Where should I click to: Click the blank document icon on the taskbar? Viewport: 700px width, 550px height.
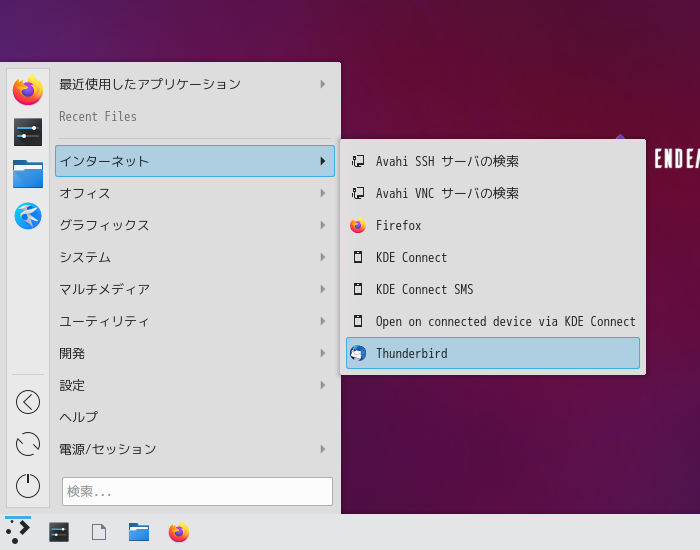(x=99, y=532)
